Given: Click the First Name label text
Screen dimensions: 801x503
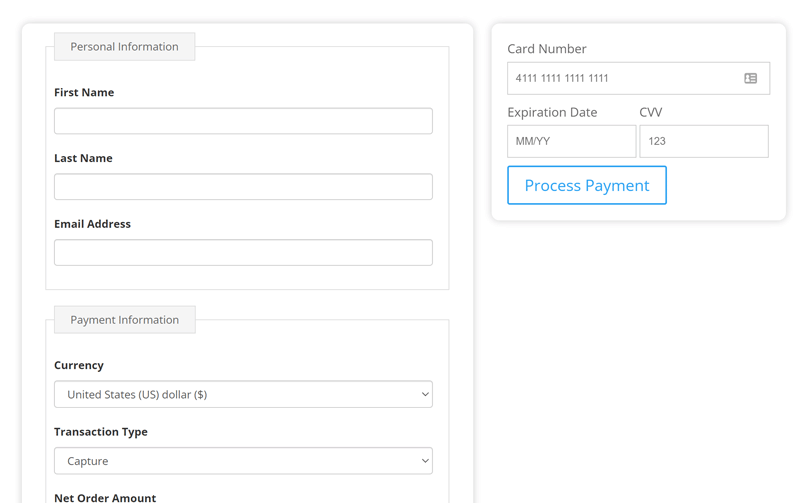Looking at the screenshot, I should point(84,92).
